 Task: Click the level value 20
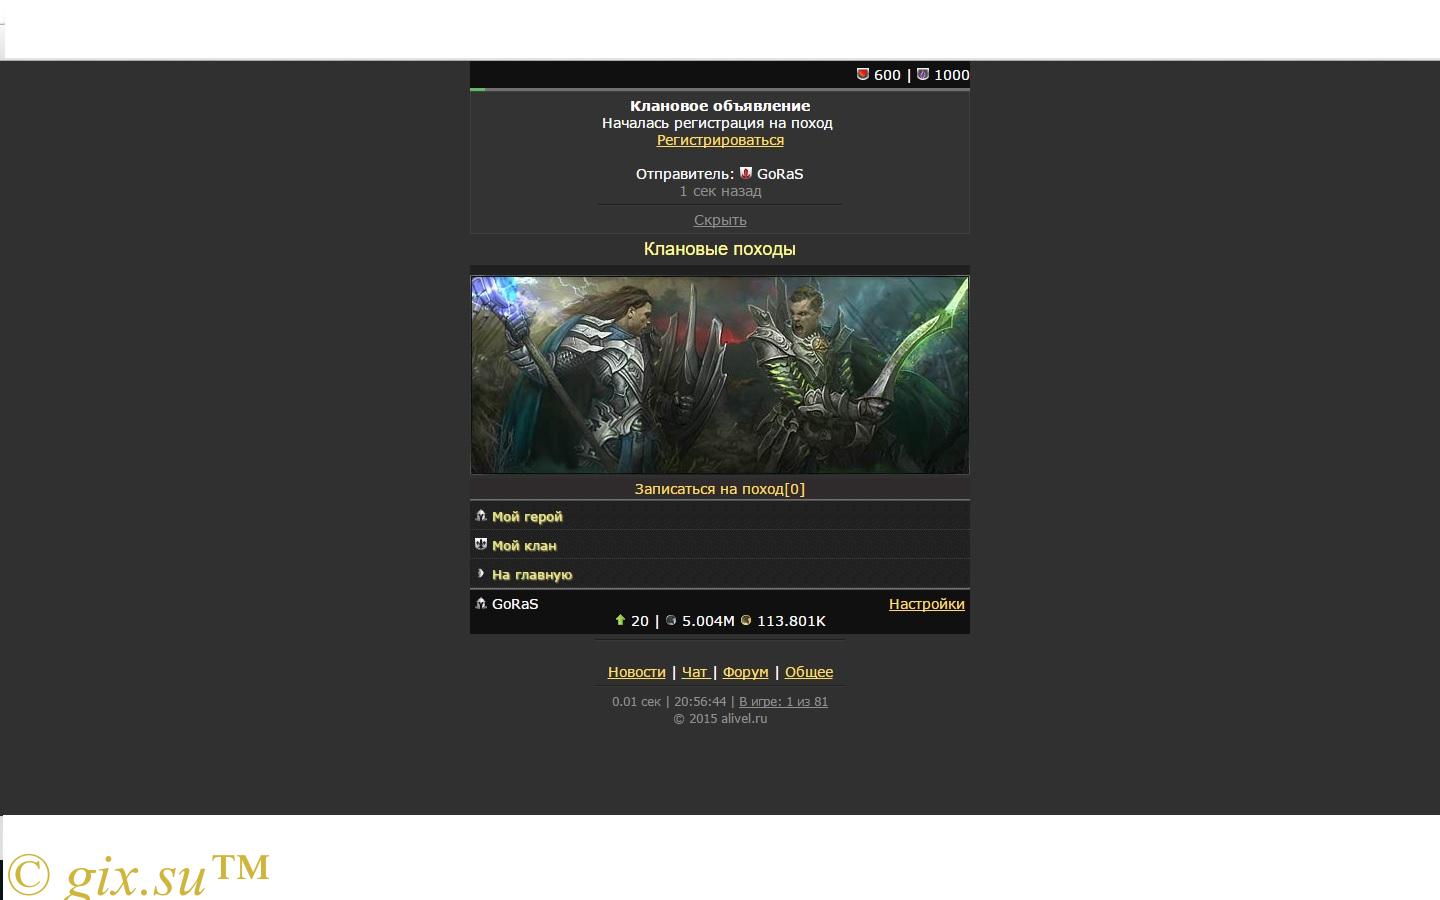(x=640, y=621)
